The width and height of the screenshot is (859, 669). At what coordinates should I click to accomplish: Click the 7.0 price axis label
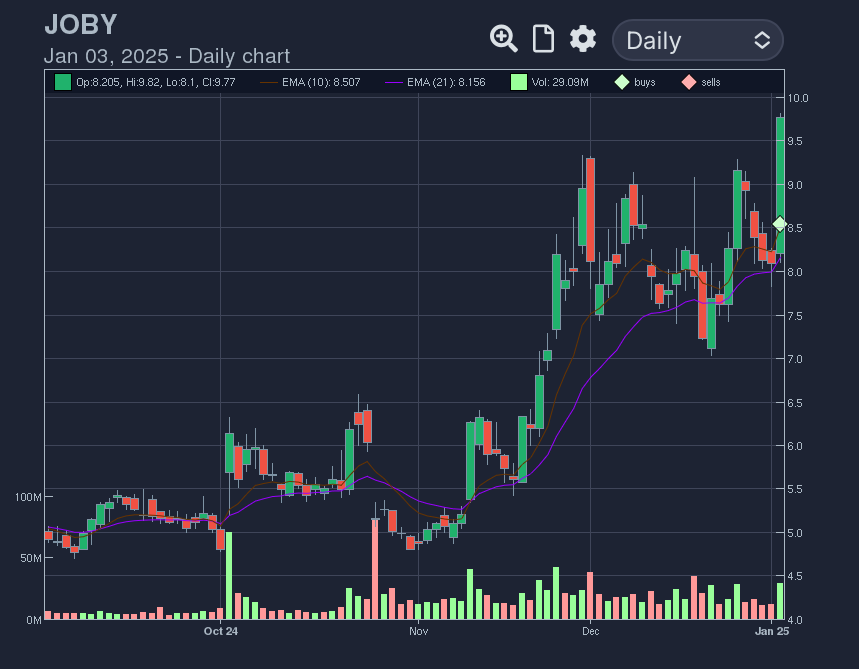(x=795, y=359)
